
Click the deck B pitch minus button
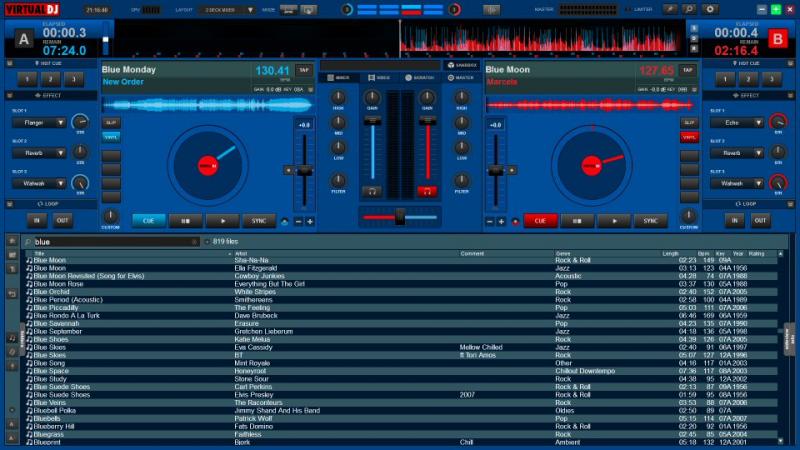pyautogui.click(x=490, y=221)
